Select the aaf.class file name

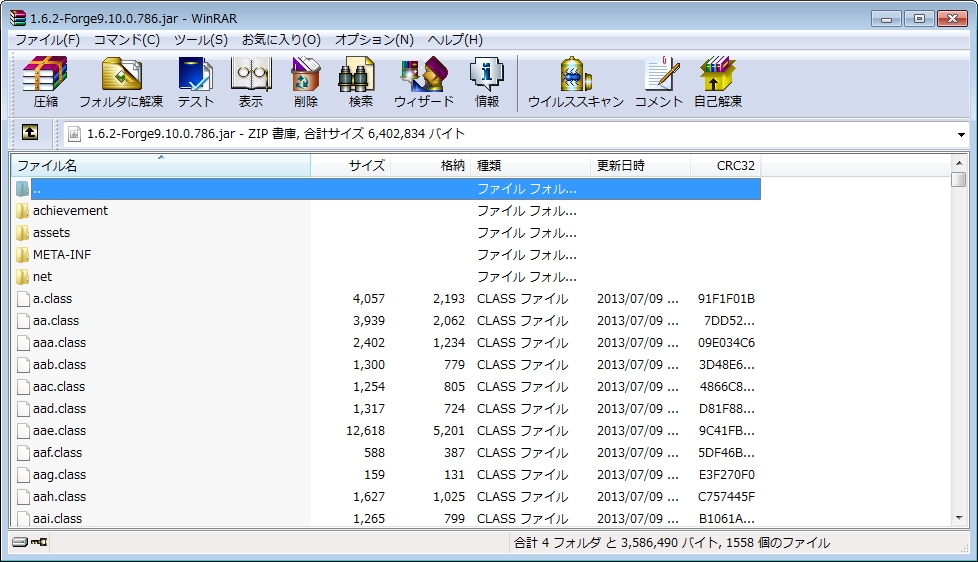[x=57, y=453]
